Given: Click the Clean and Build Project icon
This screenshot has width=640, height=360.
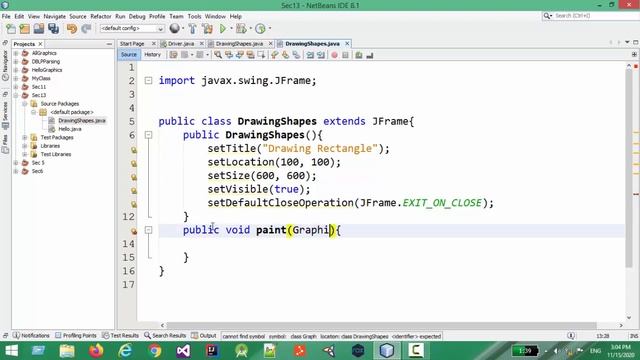Looking at the screenshot, I should [207, 29].
